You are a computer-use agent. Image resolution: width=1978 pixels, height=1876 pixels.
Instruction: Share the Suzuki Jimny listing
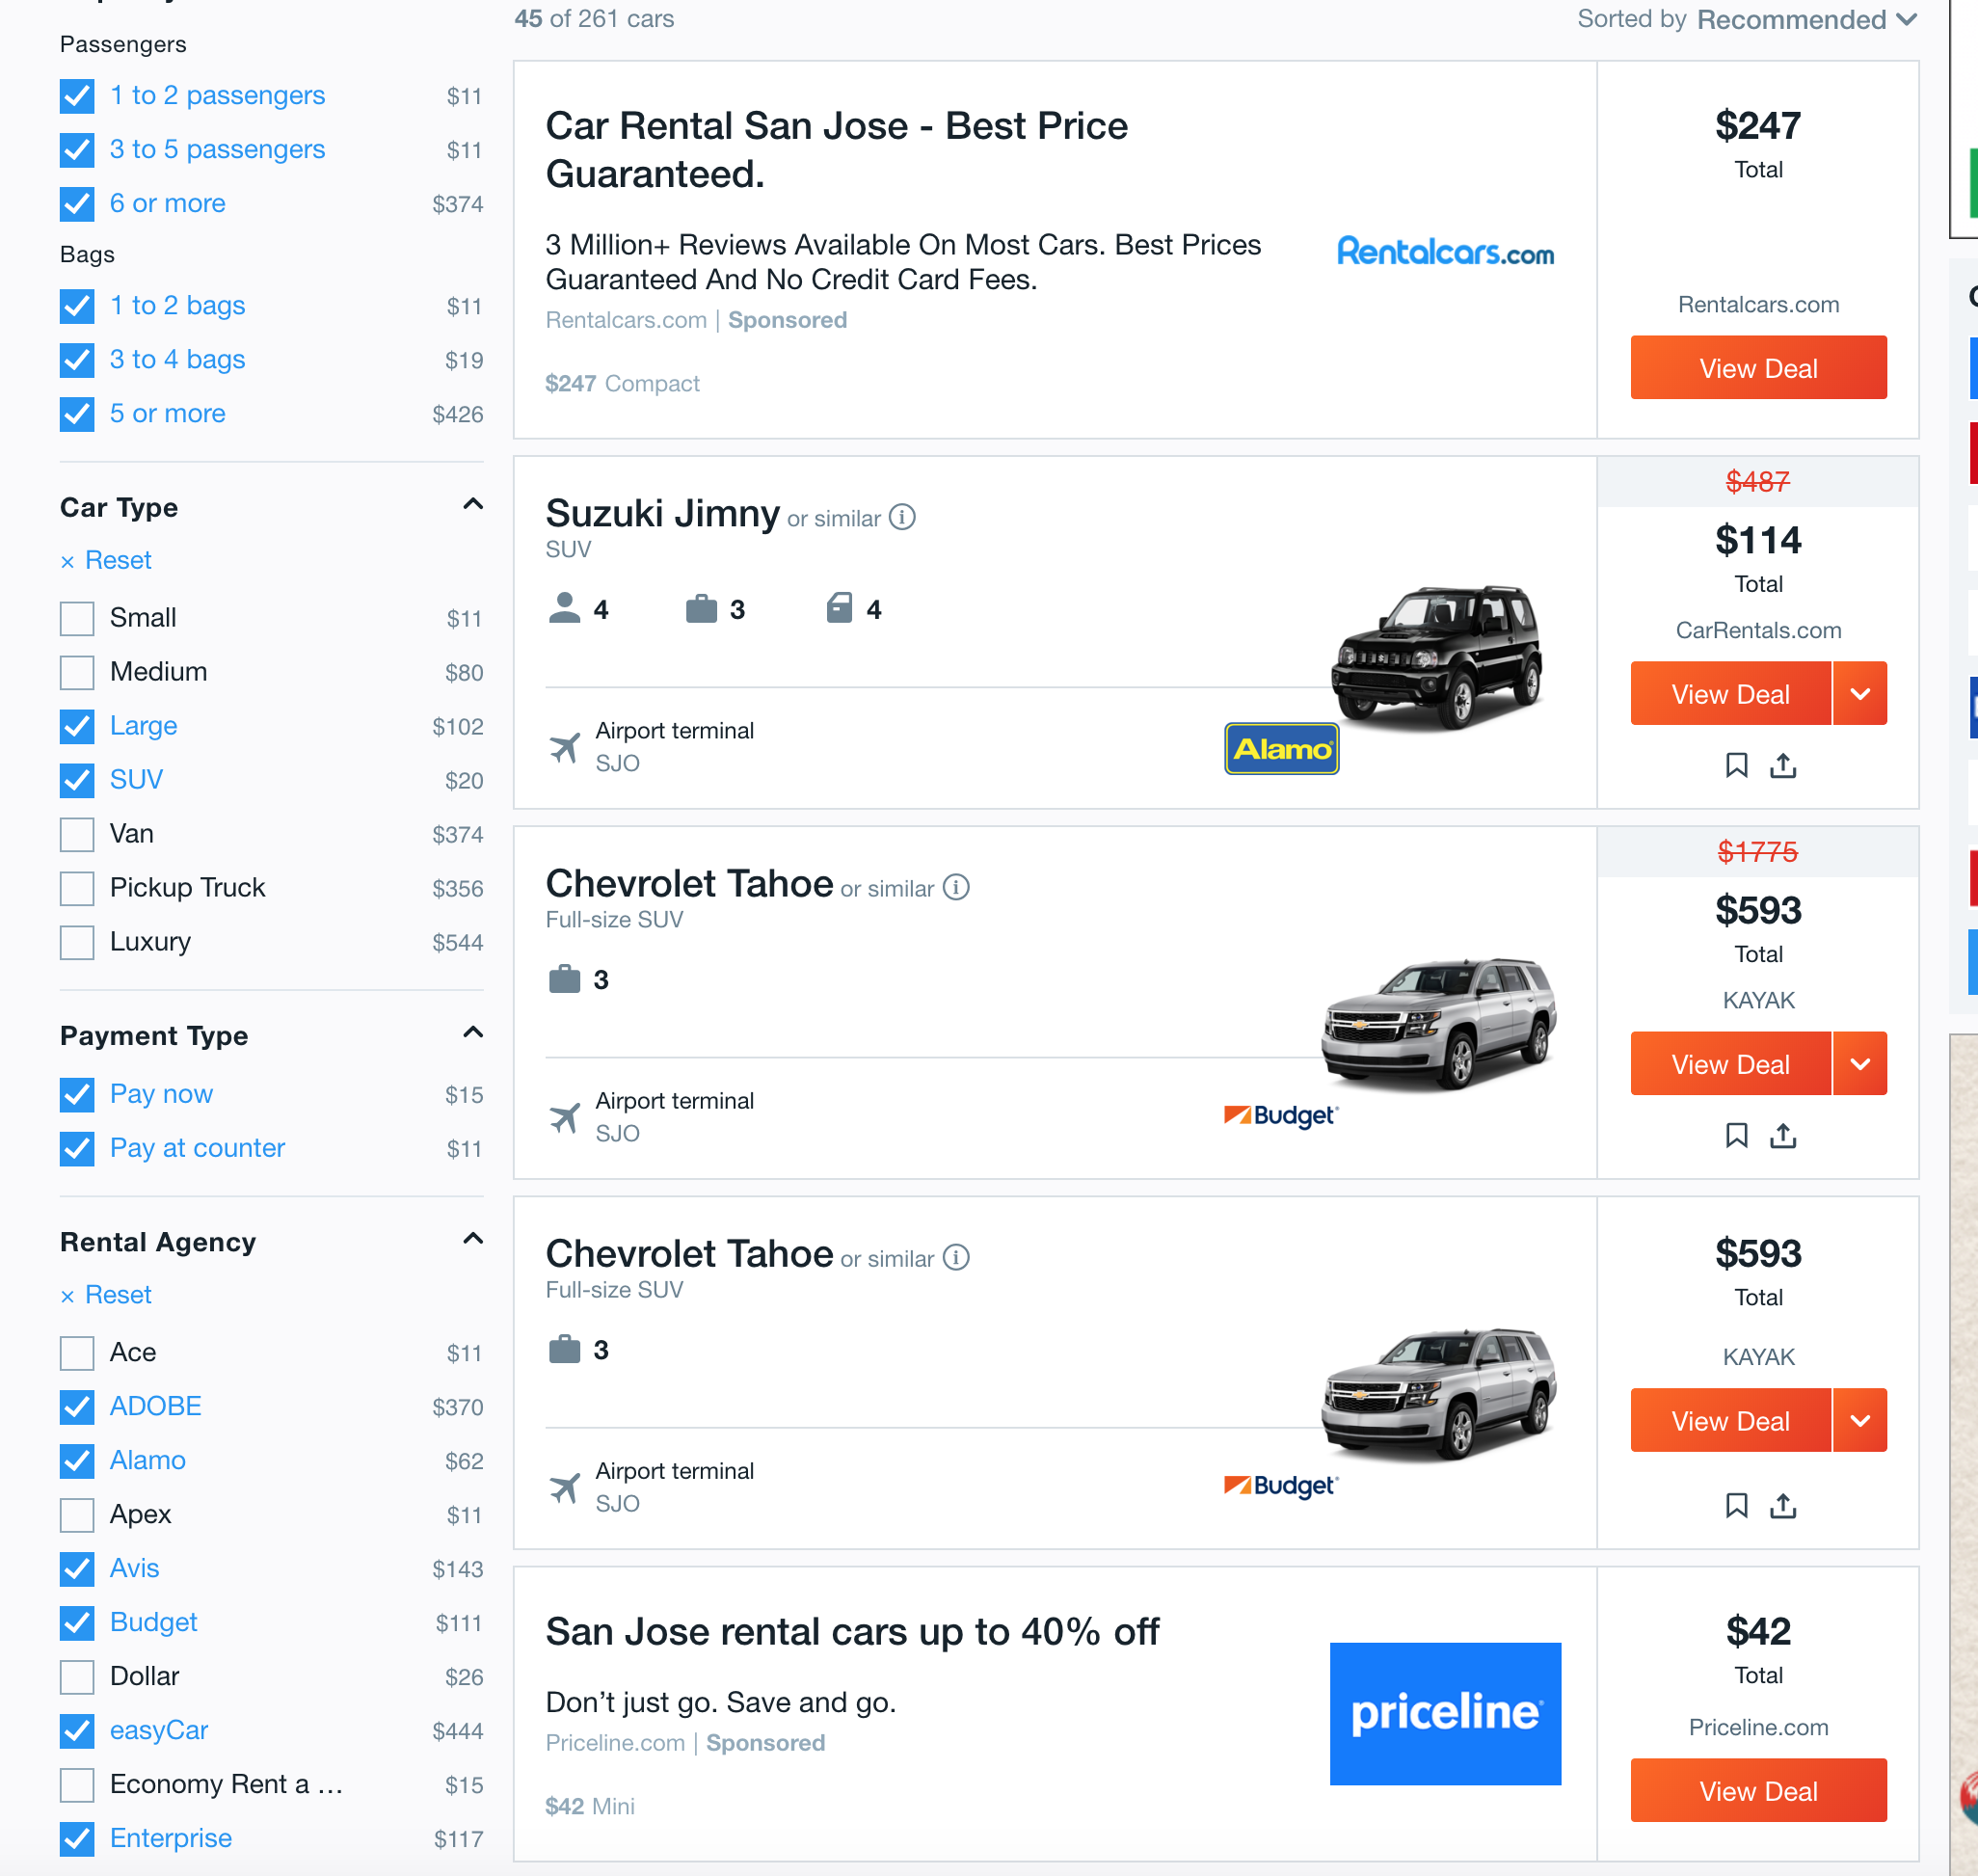click(1783, 766)
